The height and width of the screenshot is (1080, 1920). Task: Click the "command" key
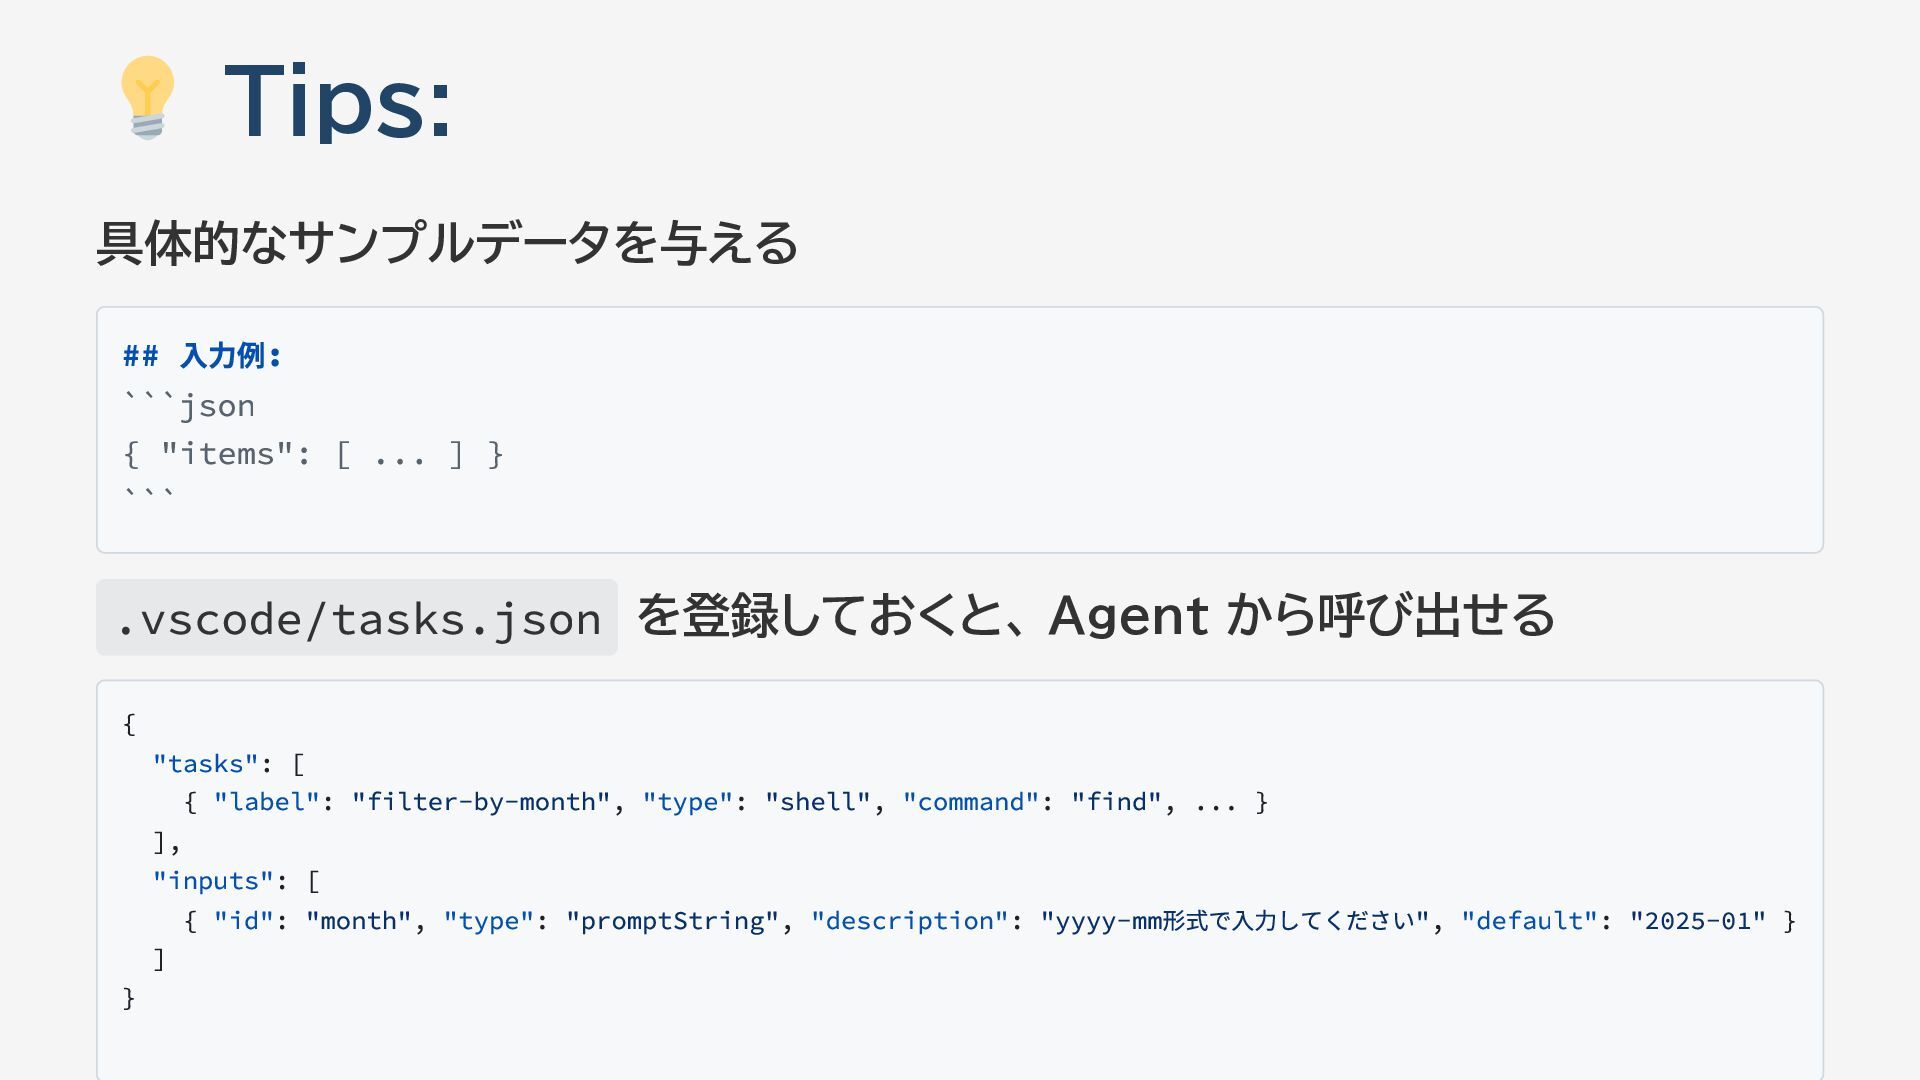pos(970,802)
